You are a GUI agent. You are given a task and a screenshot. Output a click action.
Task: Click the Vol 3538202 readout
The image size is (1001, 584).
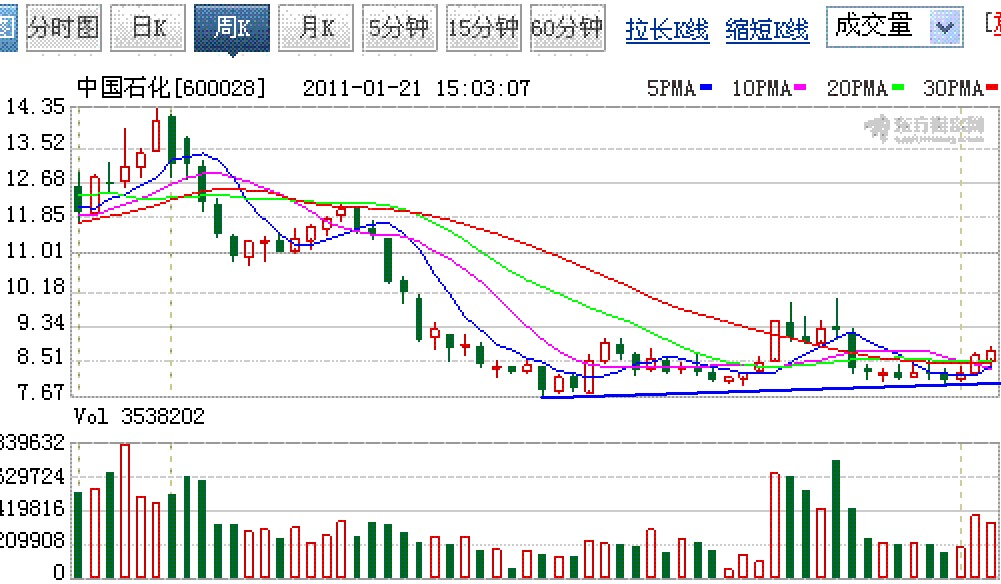[139, 417]
